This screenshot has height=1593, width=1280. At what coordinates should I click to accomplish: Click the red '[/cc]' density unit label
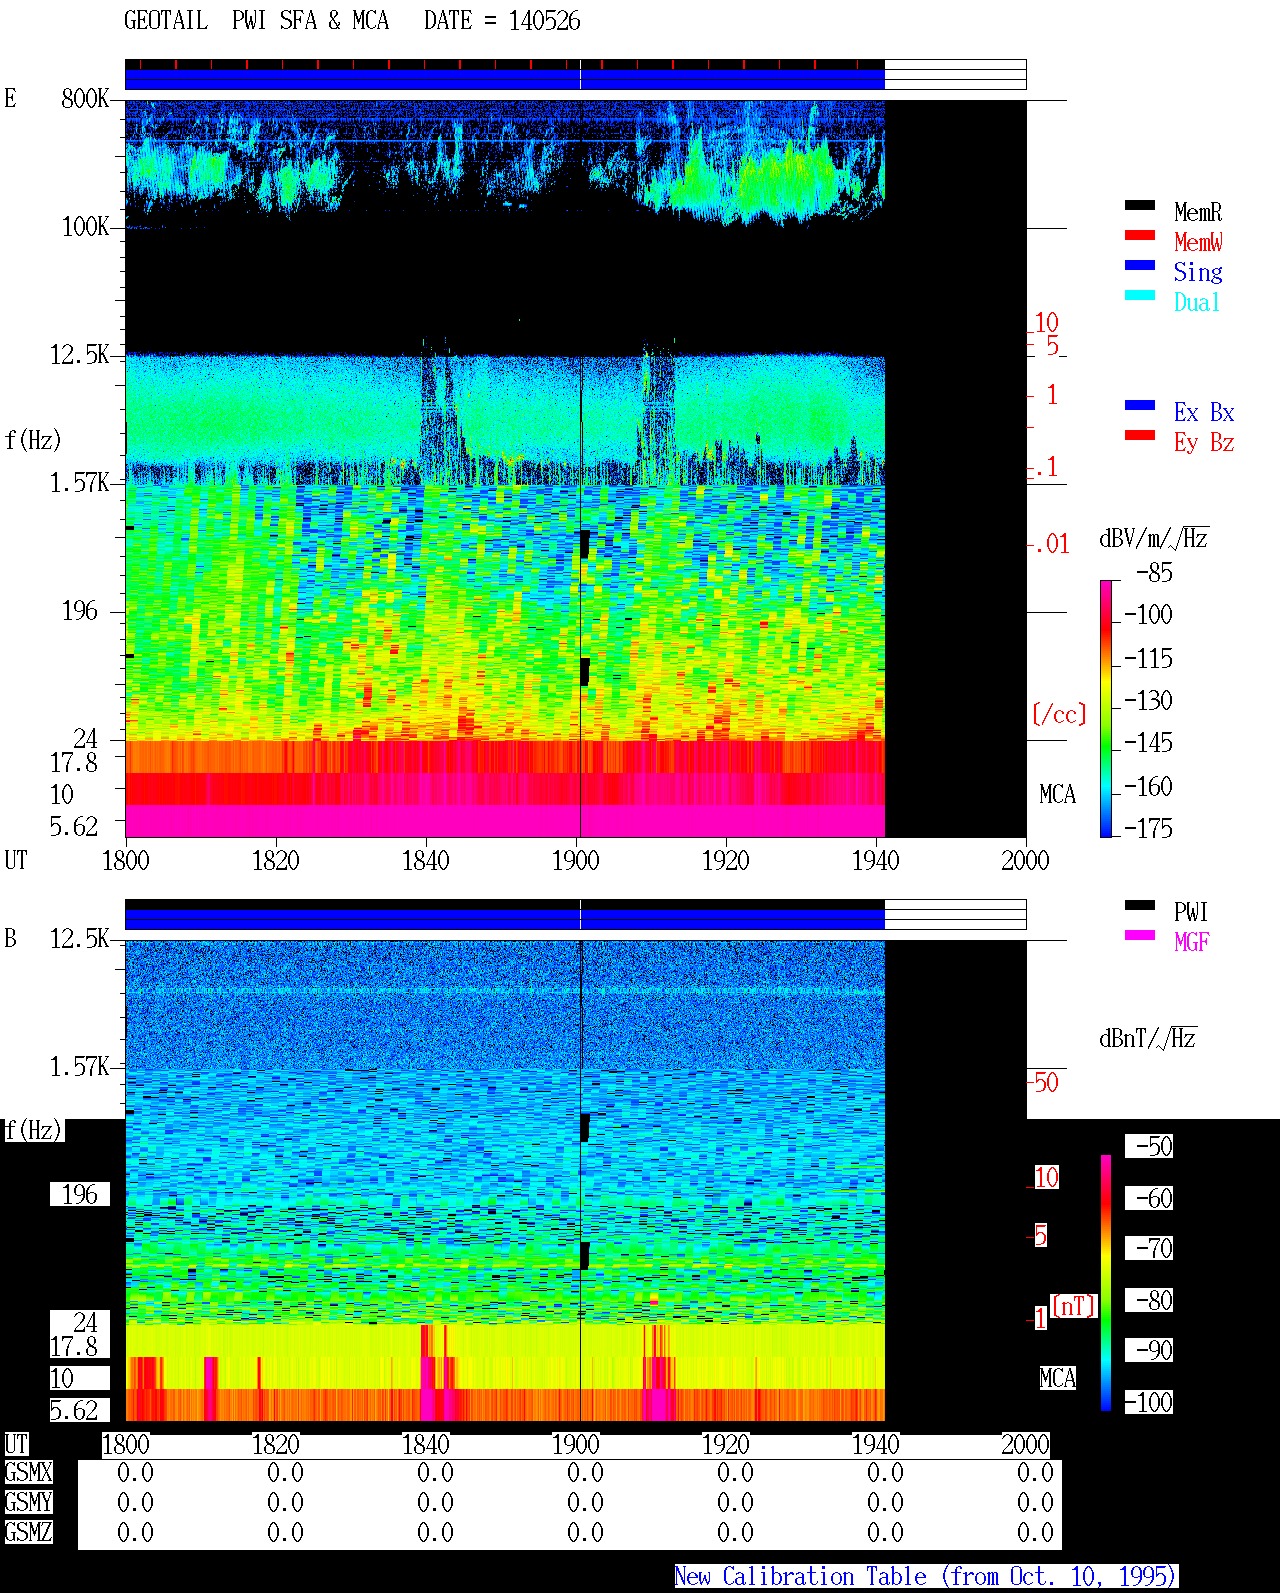(1059, 714)
